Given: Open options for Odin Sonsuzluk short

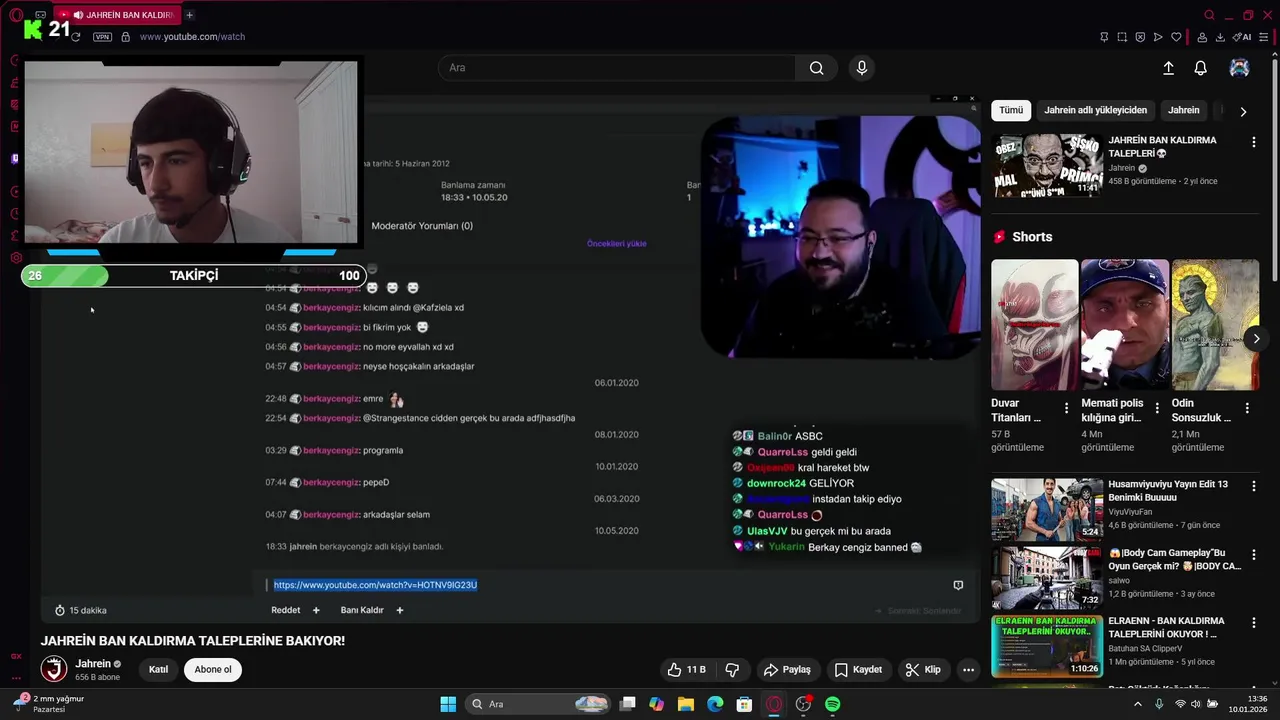Looking at the screenshot, I should point(1247,408).
